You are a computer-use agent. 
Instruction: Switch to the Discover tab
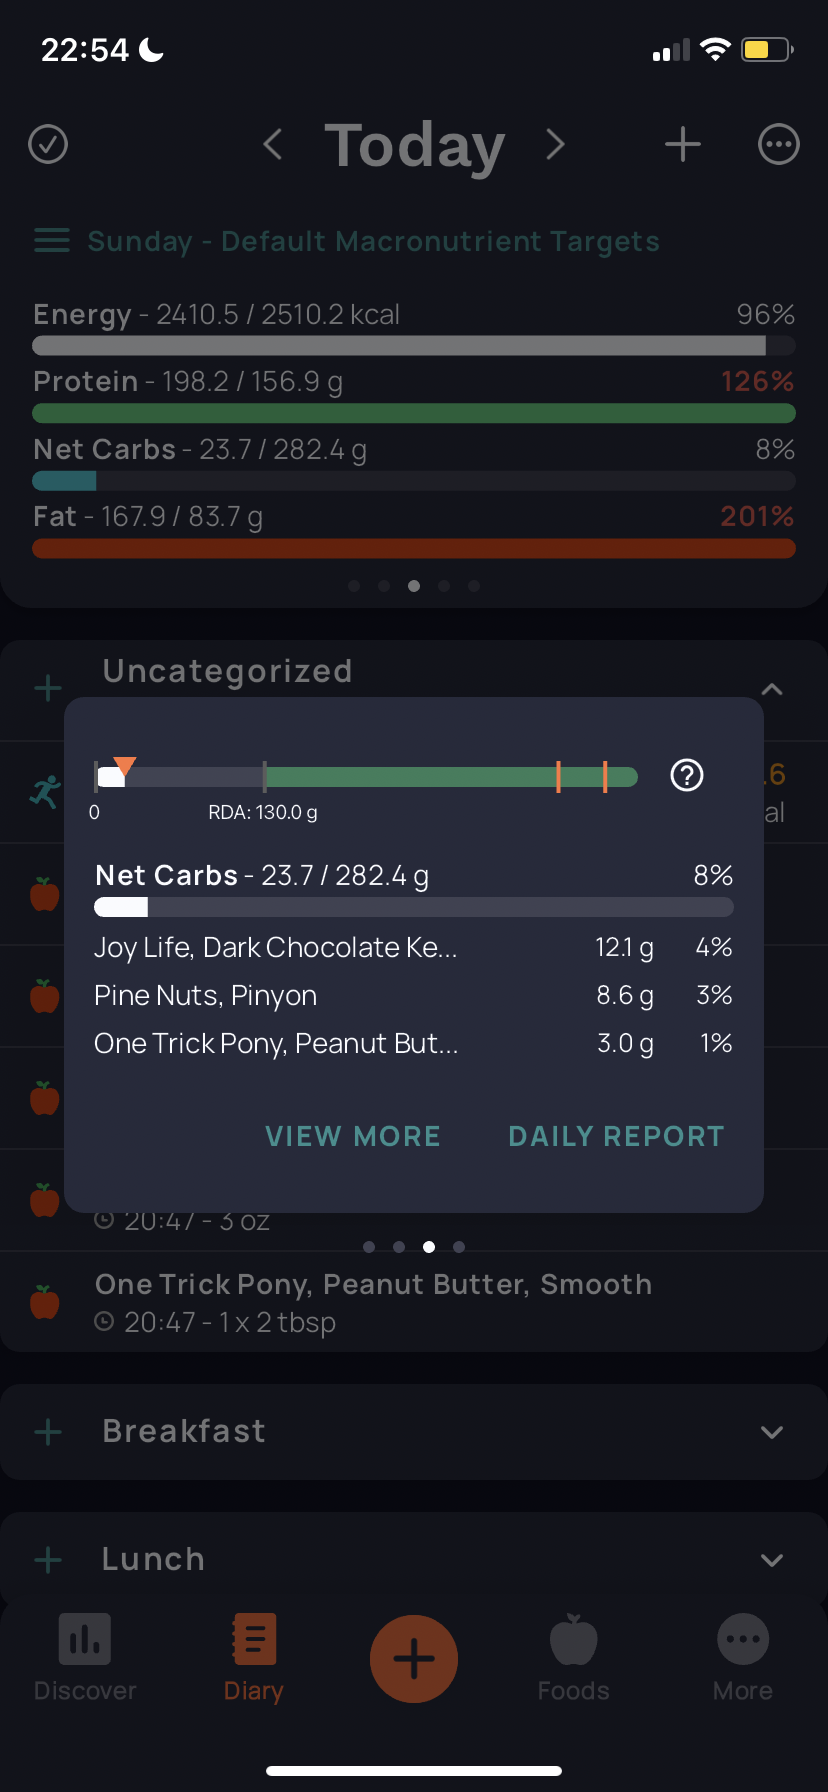pos(85,1659)
